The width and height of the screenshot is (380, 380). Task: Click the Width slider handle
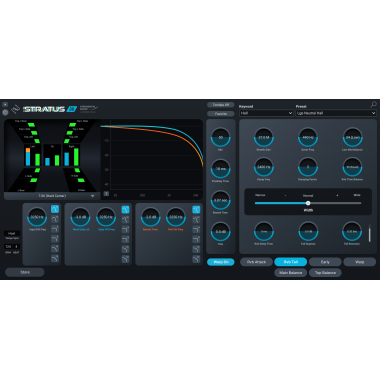point(308,203)
